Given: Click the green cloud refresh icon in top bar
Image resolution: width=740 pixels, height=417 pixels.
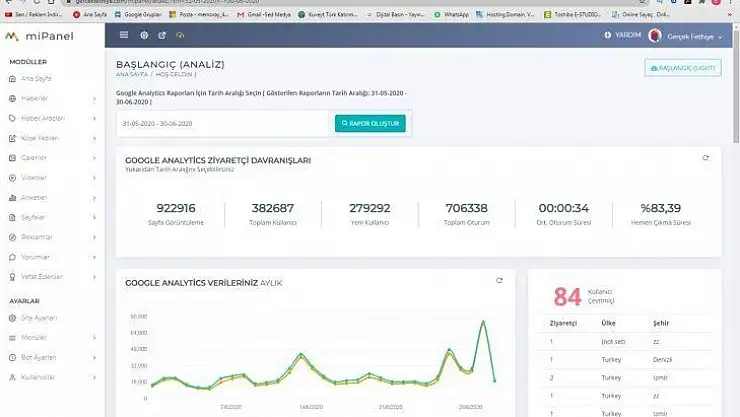Looking at the screenshot, I should pos(180,35).
